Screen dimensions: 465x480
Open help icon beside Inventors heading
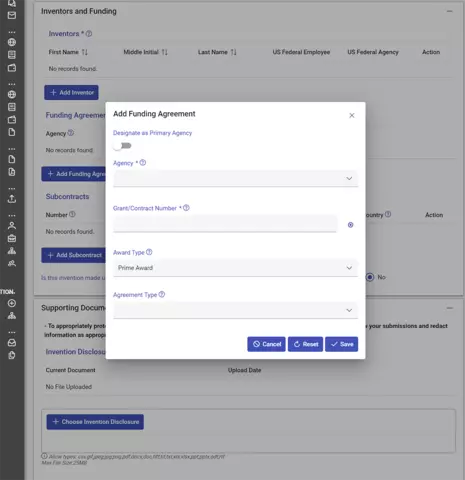pyautogui.click(x=89, y=34)
